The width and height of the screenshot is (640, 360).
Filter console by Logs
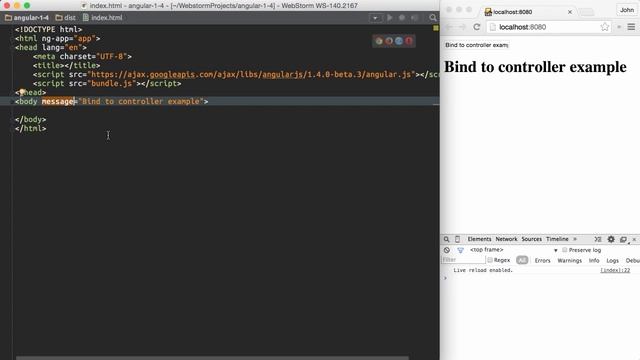612,260
